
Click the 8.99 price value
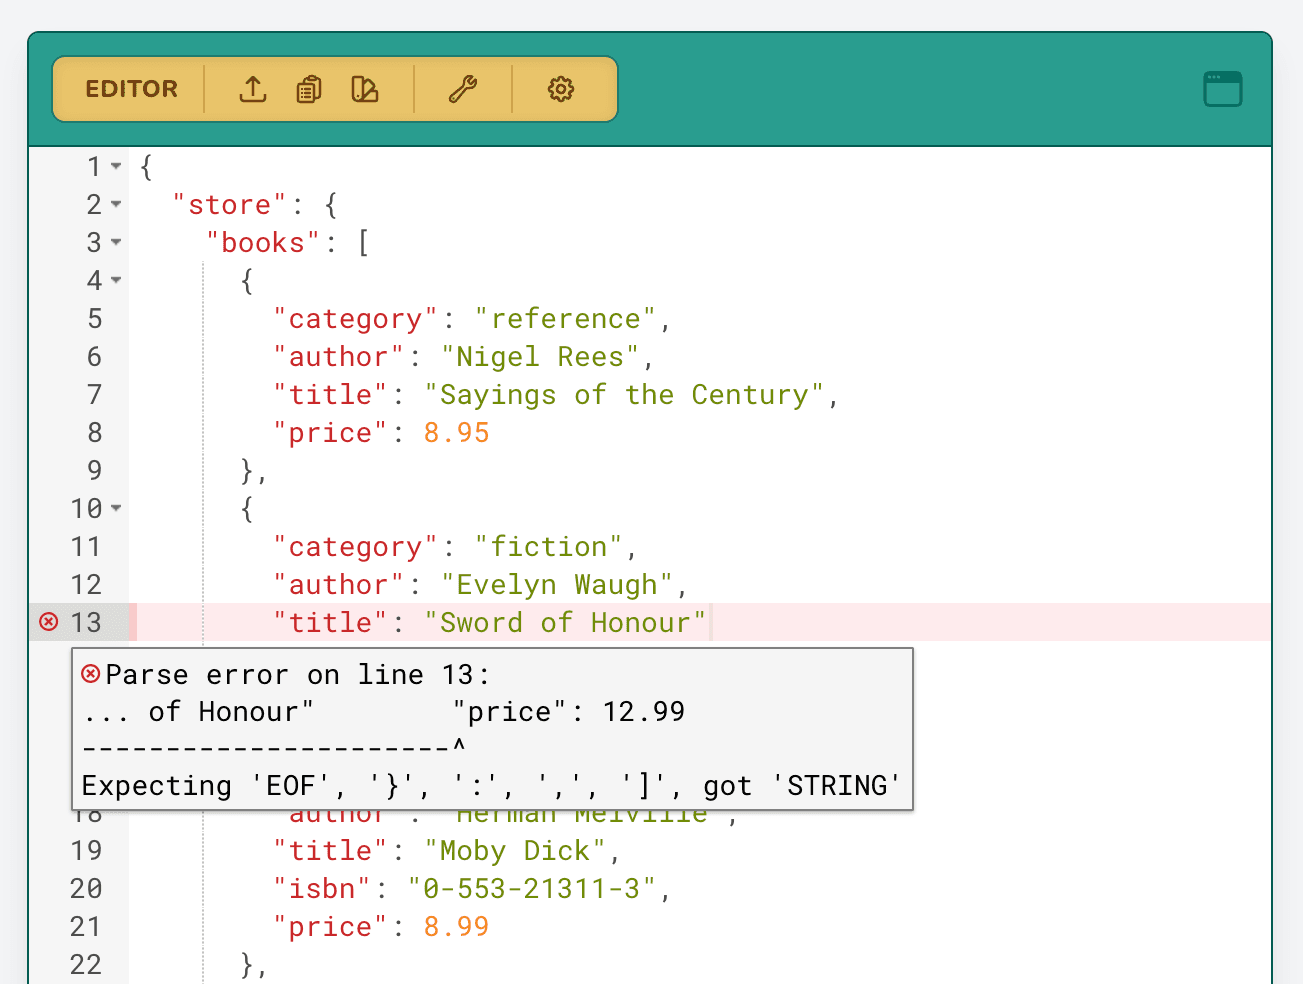(456, 927)
